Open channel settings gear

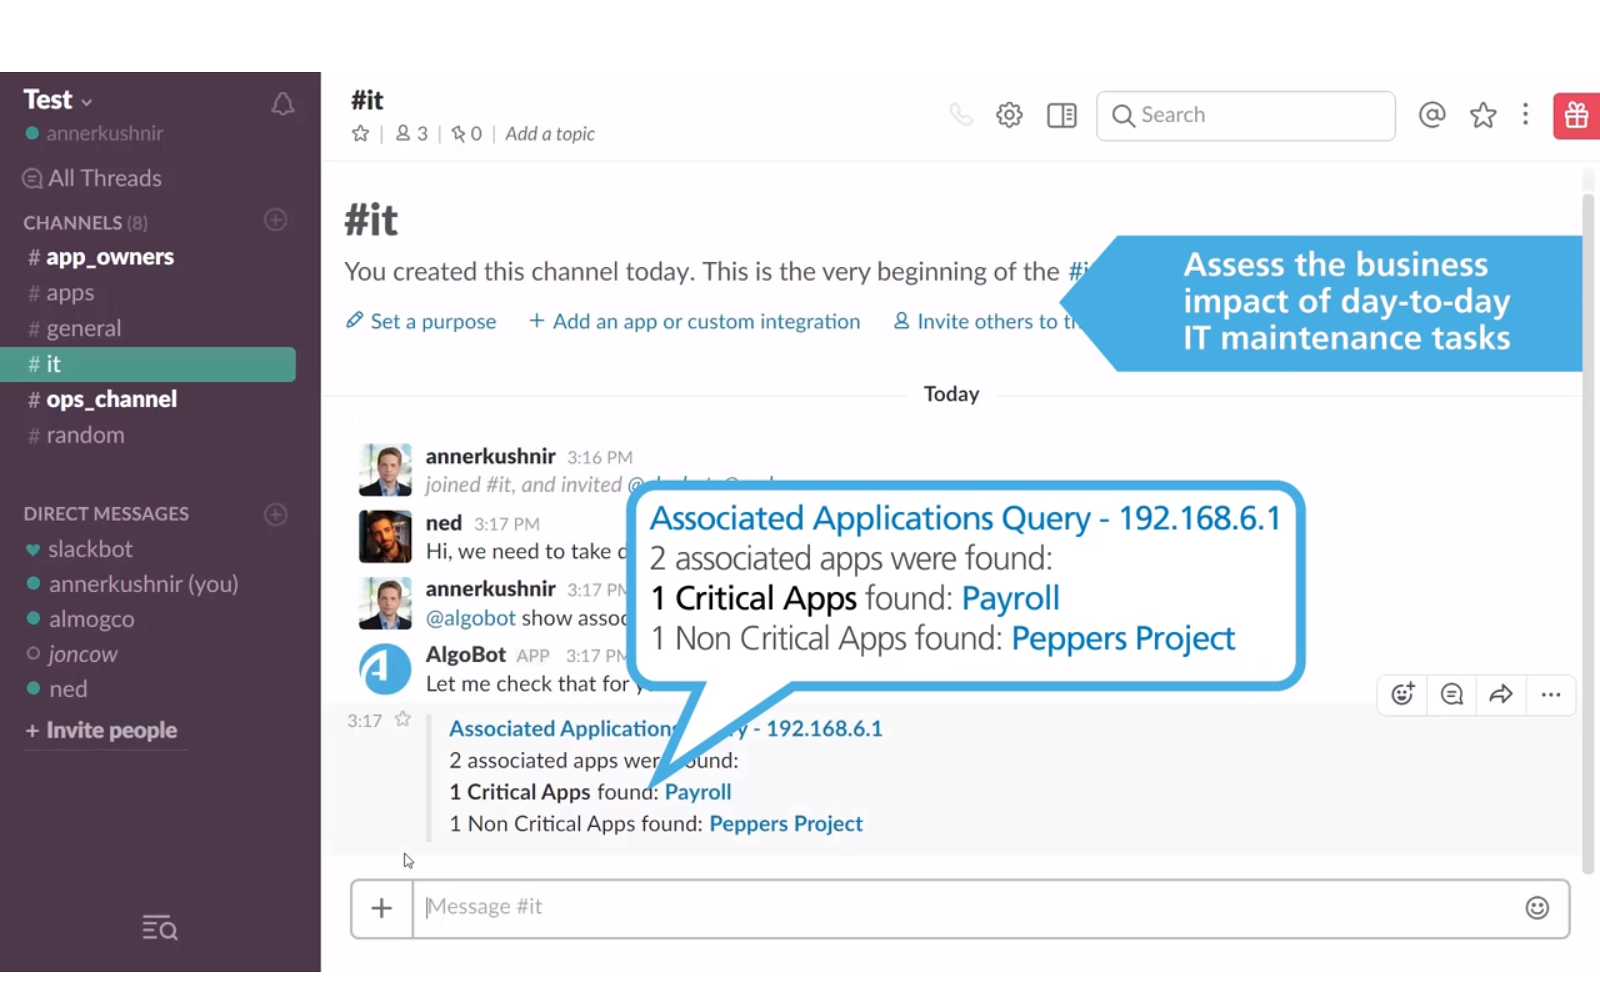click(x=1009, y=115)
